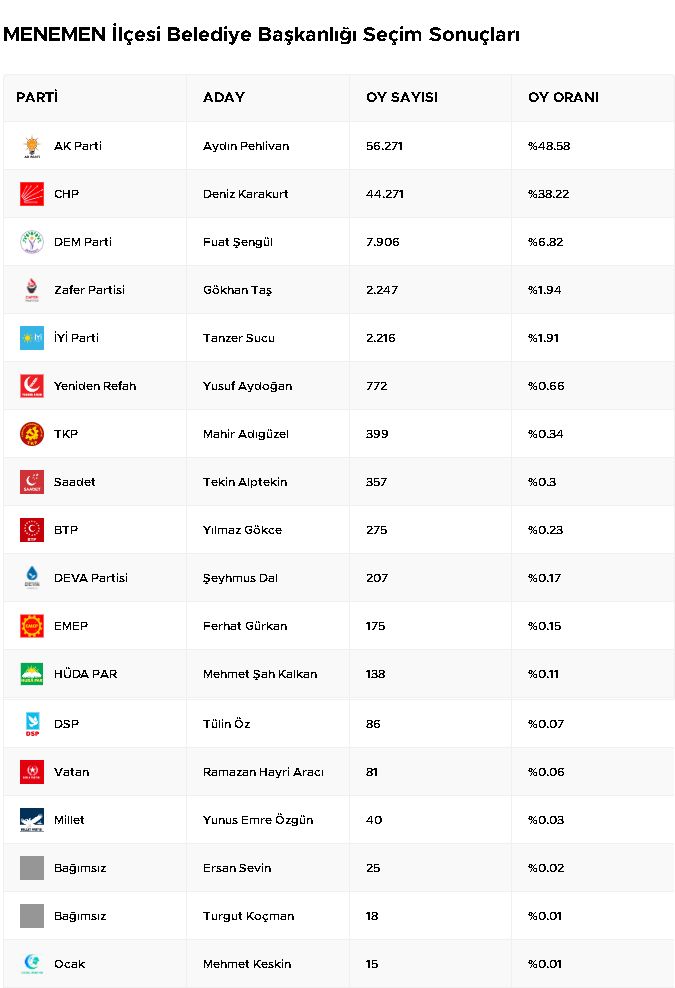This screenshot has width=675, height=988.
Task: Click the DSP dove logo icon
Action: [32, 724]
